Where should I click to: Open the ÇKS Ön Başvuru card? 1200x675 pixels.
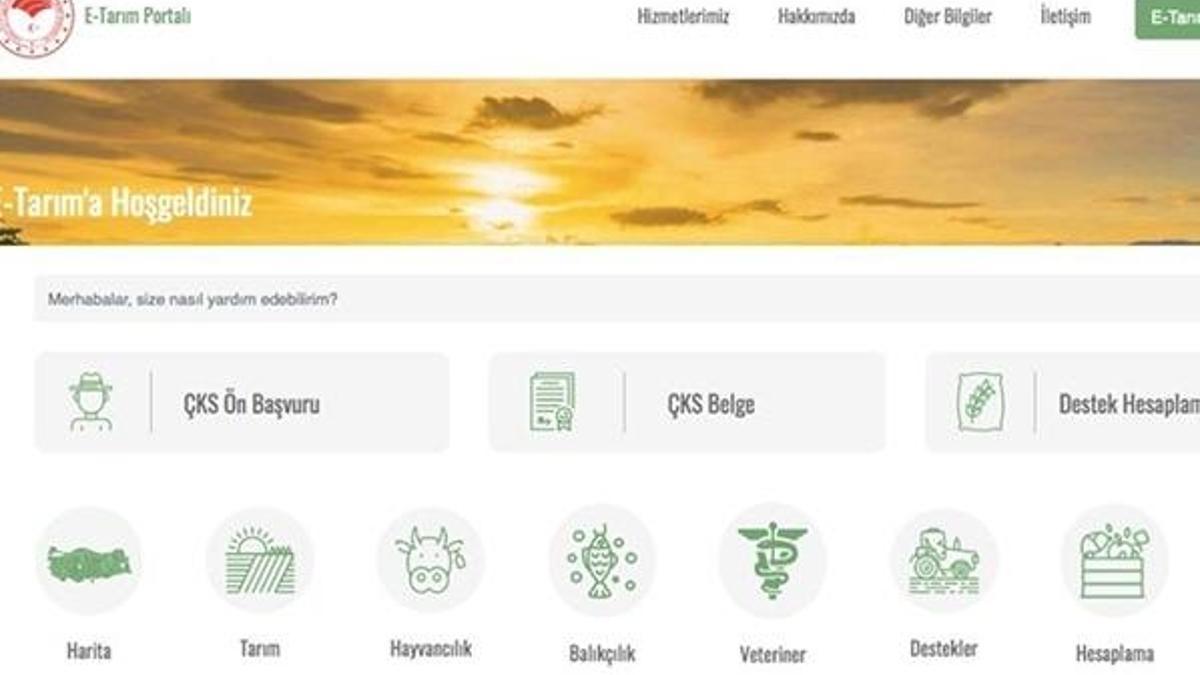pos(241,402)
